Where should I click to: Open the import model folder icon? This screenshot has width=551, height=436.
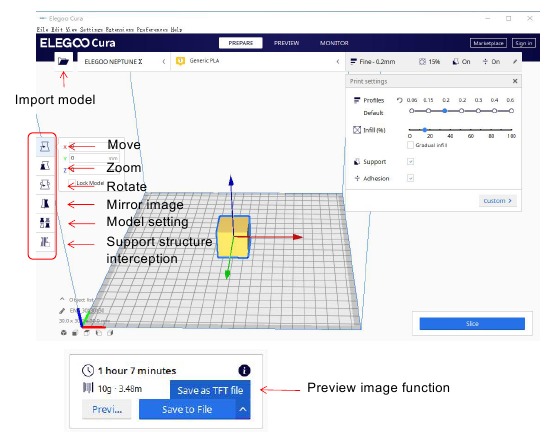click(x=63, y=61)
